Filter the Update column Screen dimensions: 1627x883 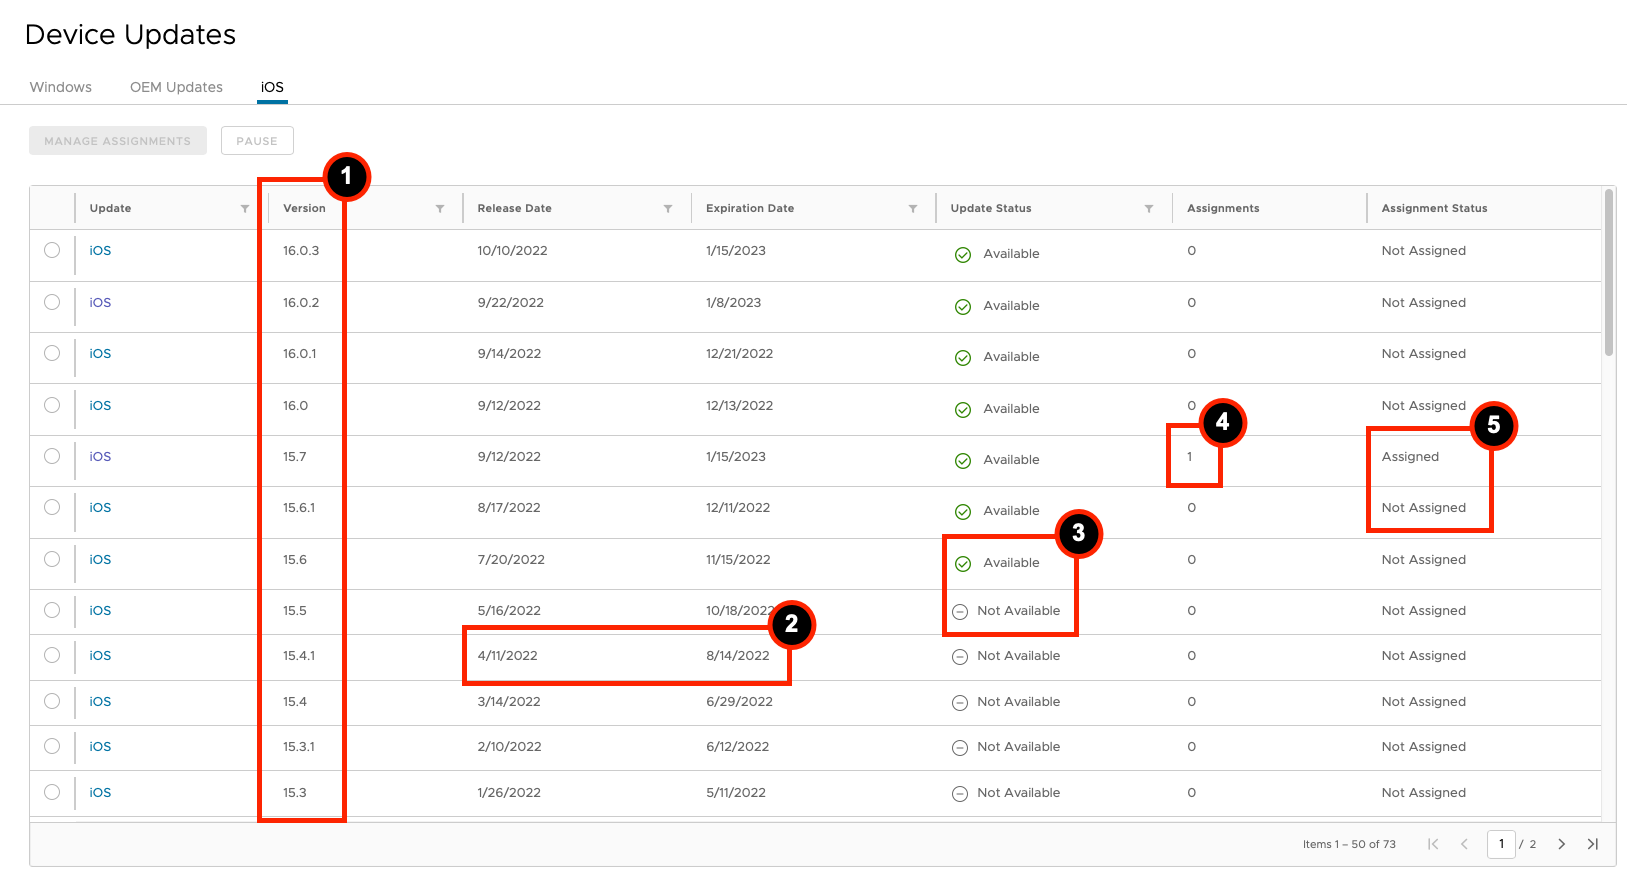coord(245,209)
